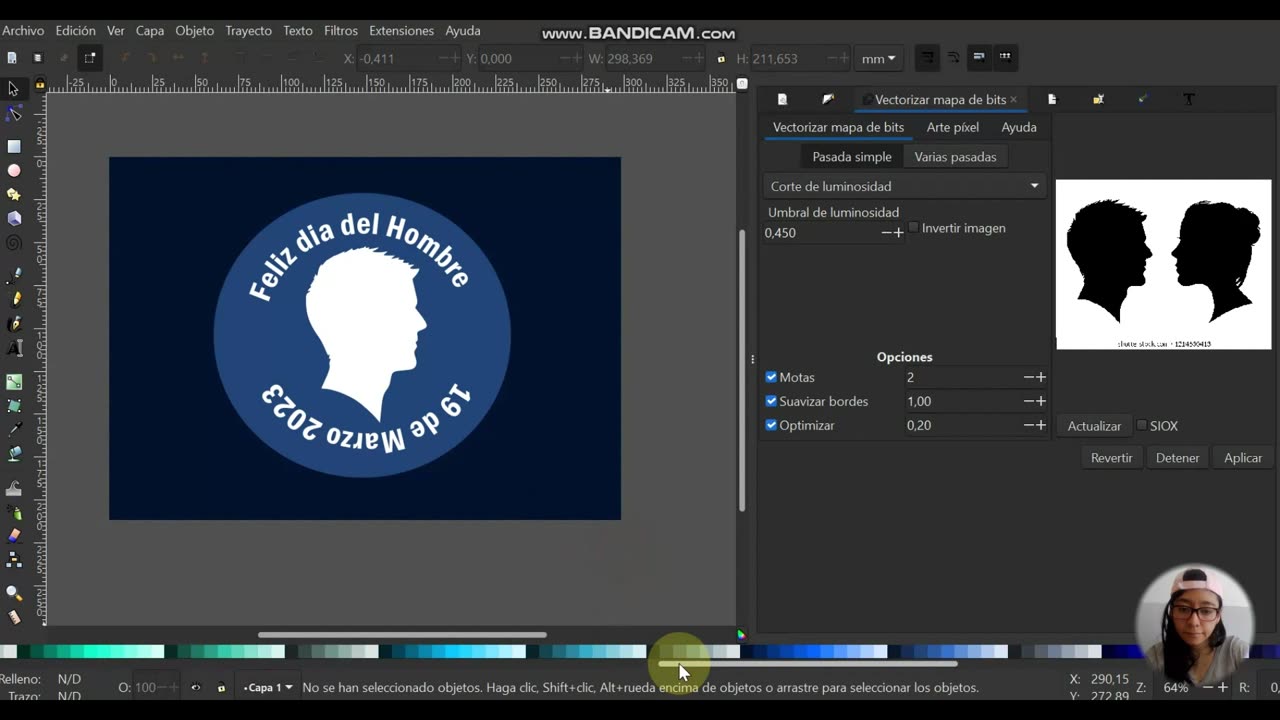The width and height of the screenshot is (1280, 720).
Task: Select the Spray tool
Action: point(14,512)
